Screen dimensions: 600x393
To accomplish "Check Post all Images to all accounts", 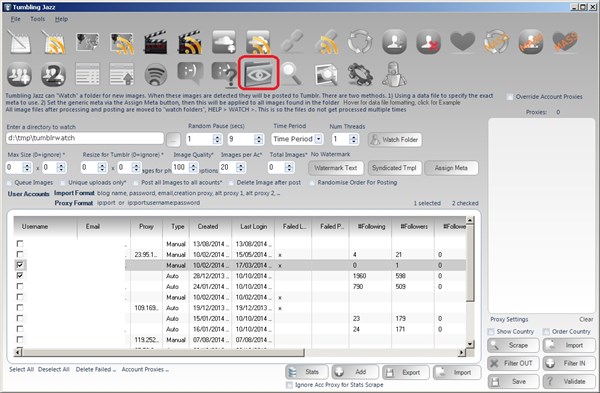I will [x=136, y=183].
